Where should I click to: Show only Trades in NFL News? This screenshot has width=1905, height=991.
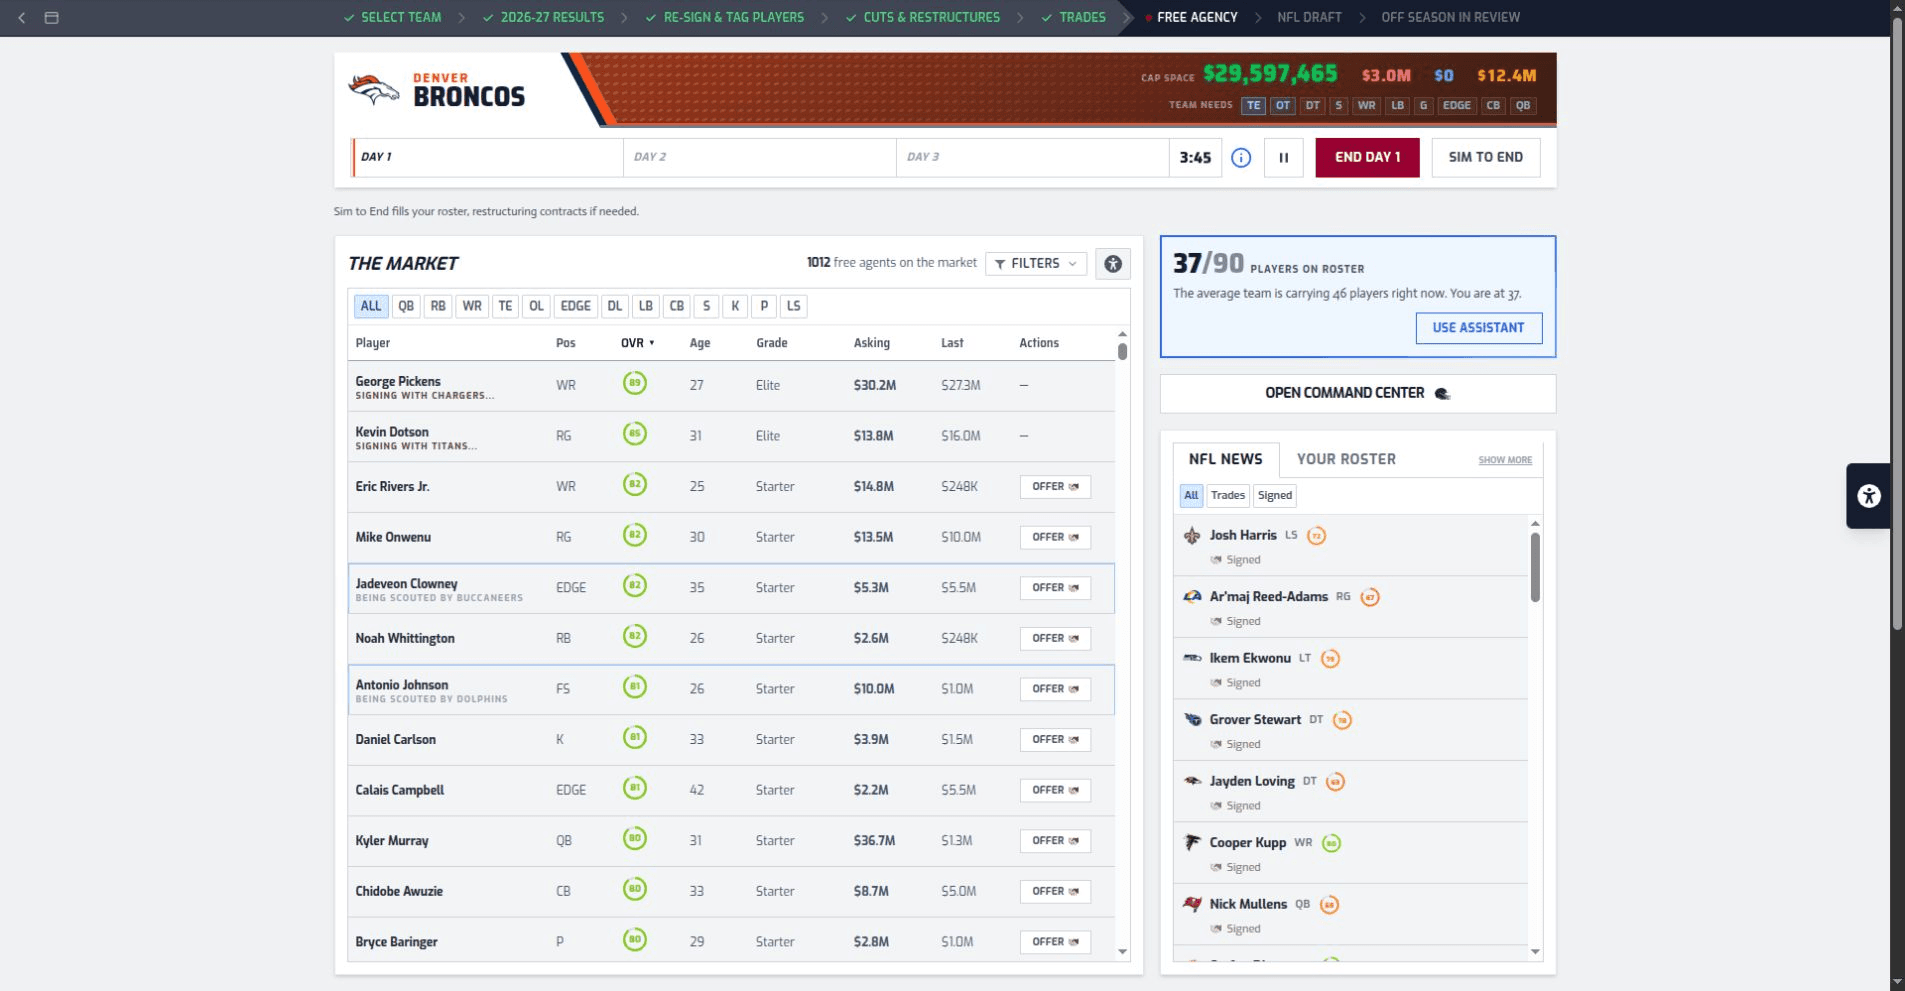(1228, 495)
